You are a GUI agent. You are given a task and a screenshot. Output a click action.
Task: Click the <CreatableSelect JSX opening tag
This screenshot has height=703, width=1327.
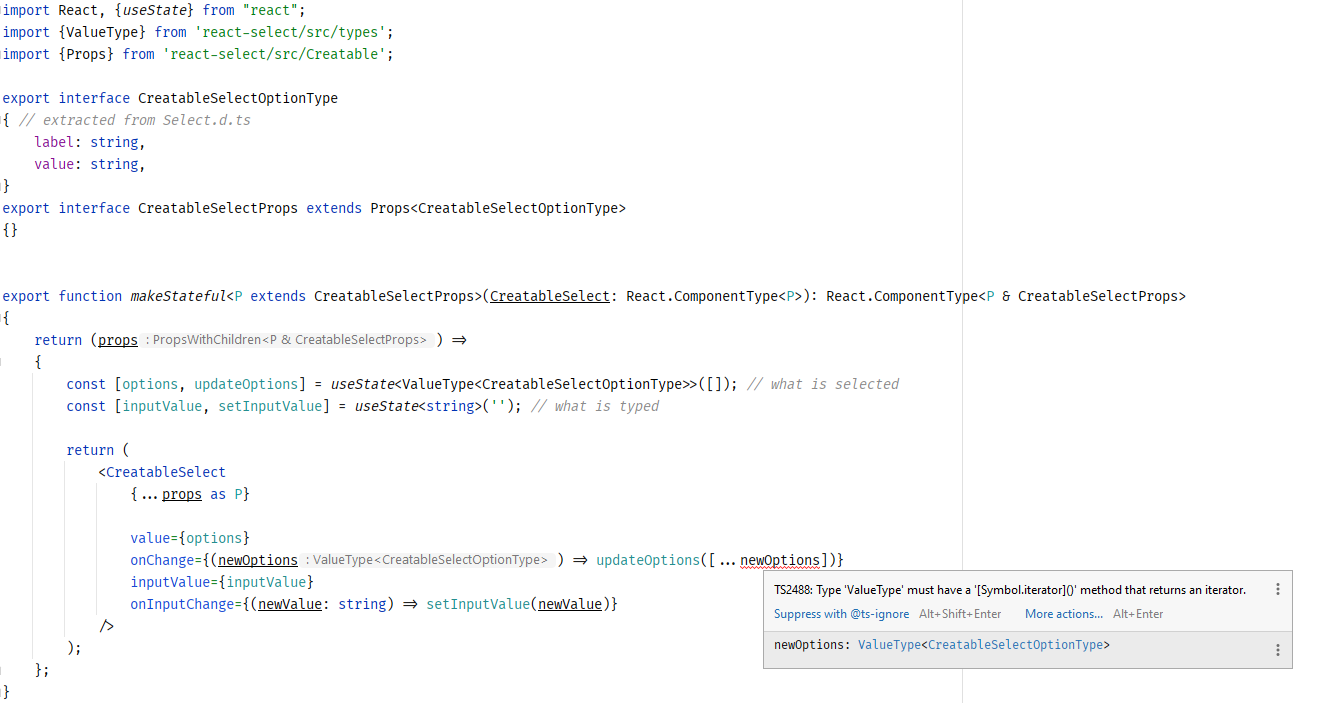tap(163, 471)
